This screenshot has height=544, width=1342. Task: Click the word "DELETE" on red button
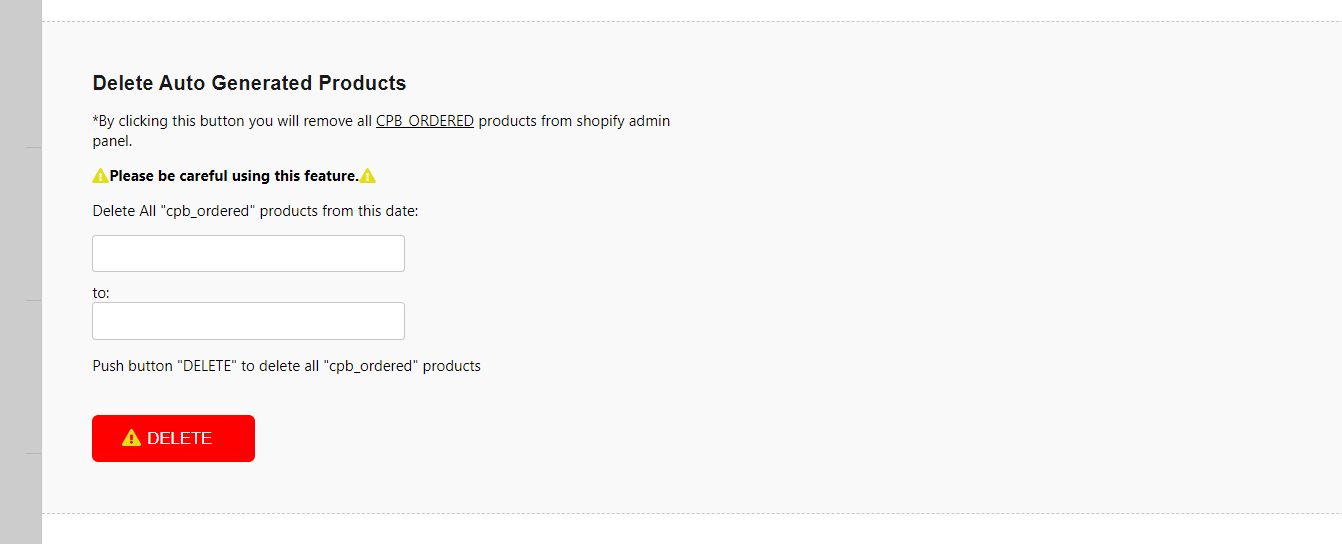[179, 438]
